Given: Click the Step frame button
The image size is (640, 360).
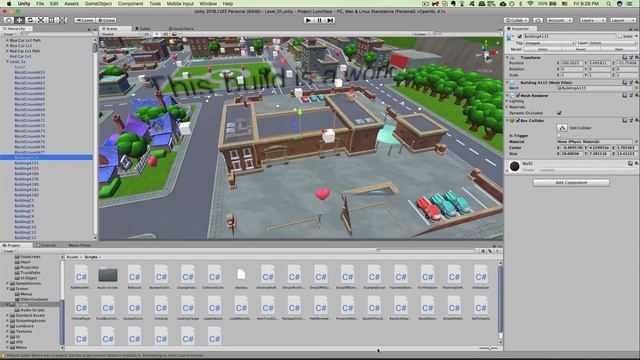Looking at the screenshot, I should pos(331,20).
